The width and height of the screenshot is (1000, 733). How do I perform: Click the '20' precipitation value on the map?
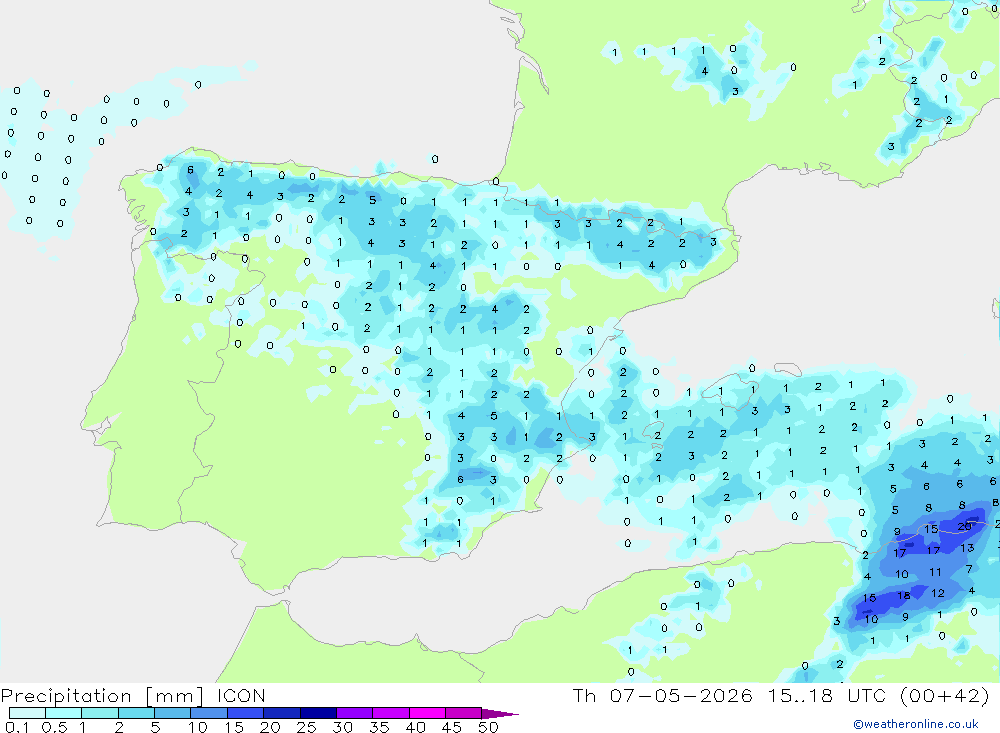pyautogui.click(x=964, y=526)
